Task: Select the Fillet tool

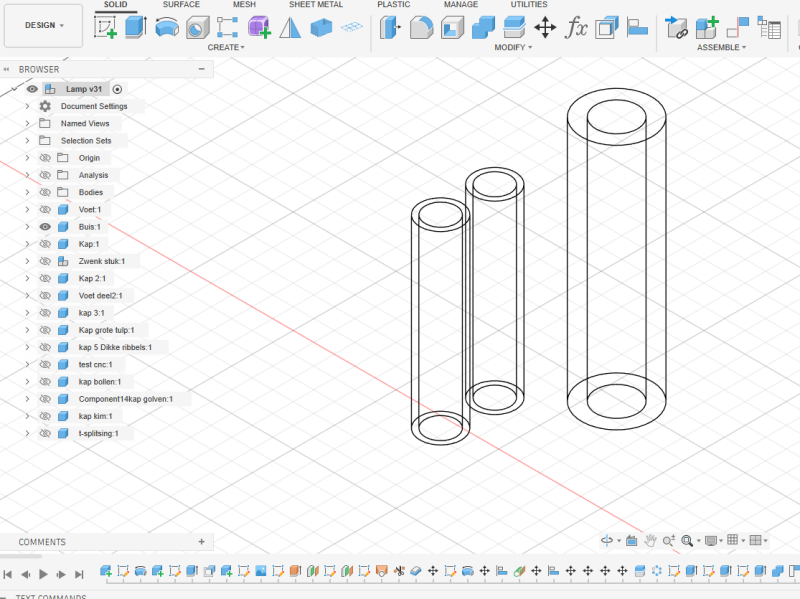Action: coord(421,27)
